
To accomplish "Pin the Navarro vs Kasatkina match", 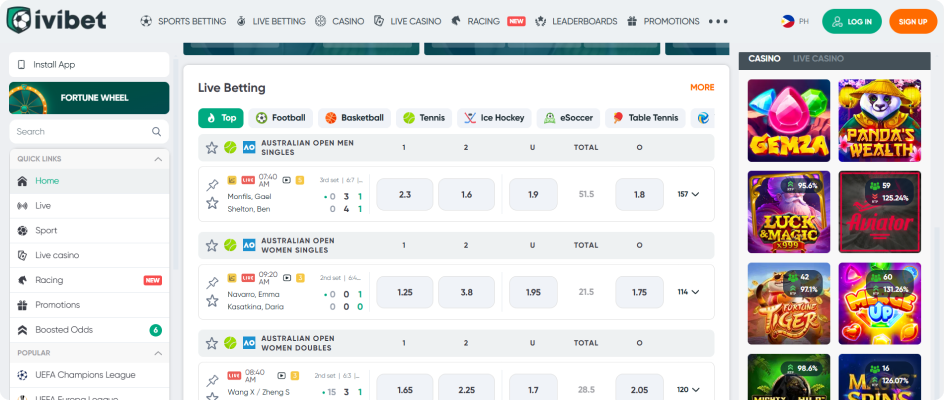I will (x=212, y=283).
